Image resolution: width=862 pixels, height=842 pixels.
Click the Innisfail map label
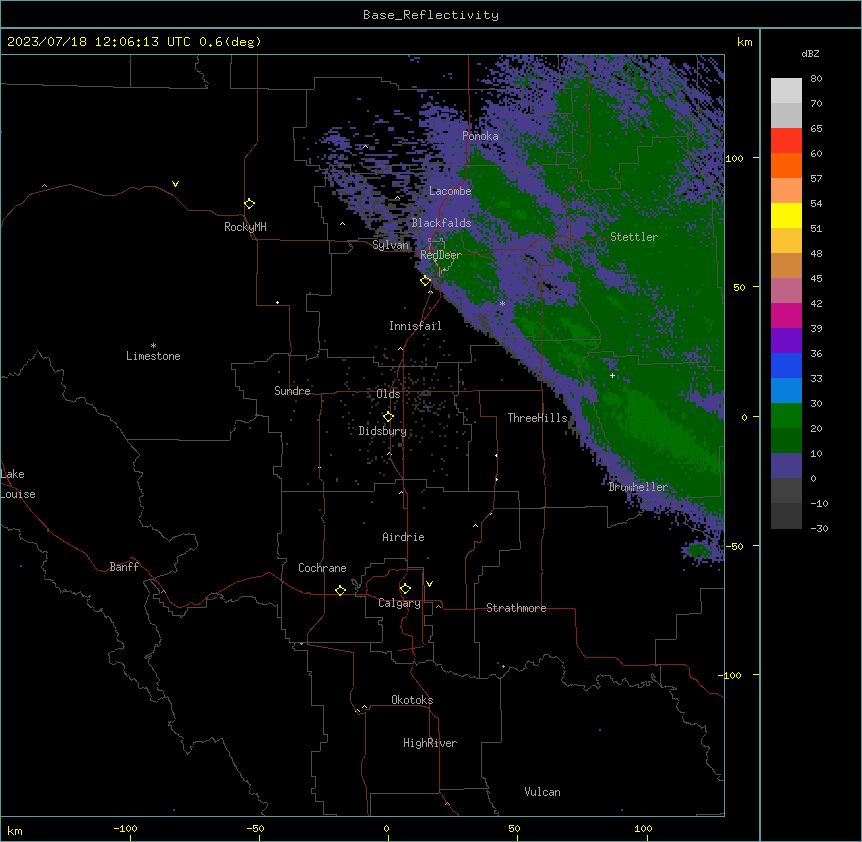[x=415, y=326]
